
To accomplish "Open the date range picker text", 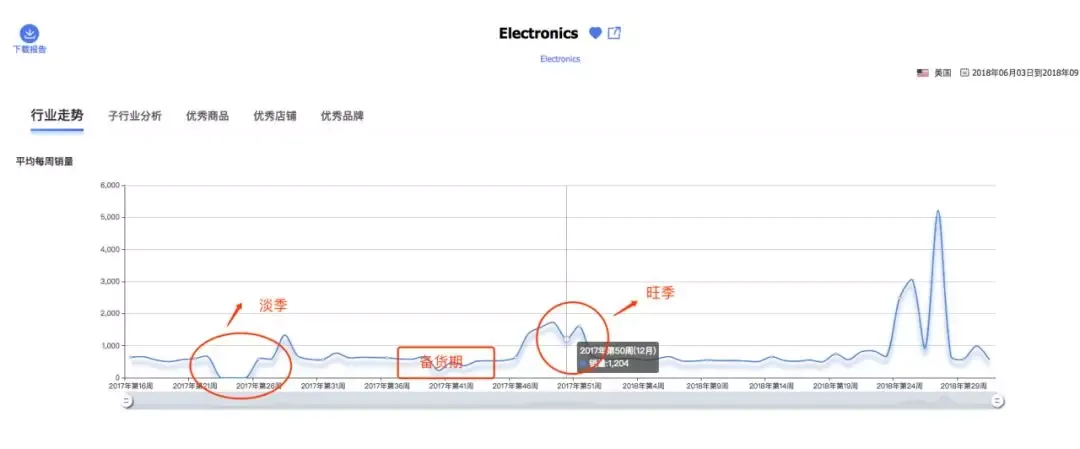I will (x=1026, y=73).
